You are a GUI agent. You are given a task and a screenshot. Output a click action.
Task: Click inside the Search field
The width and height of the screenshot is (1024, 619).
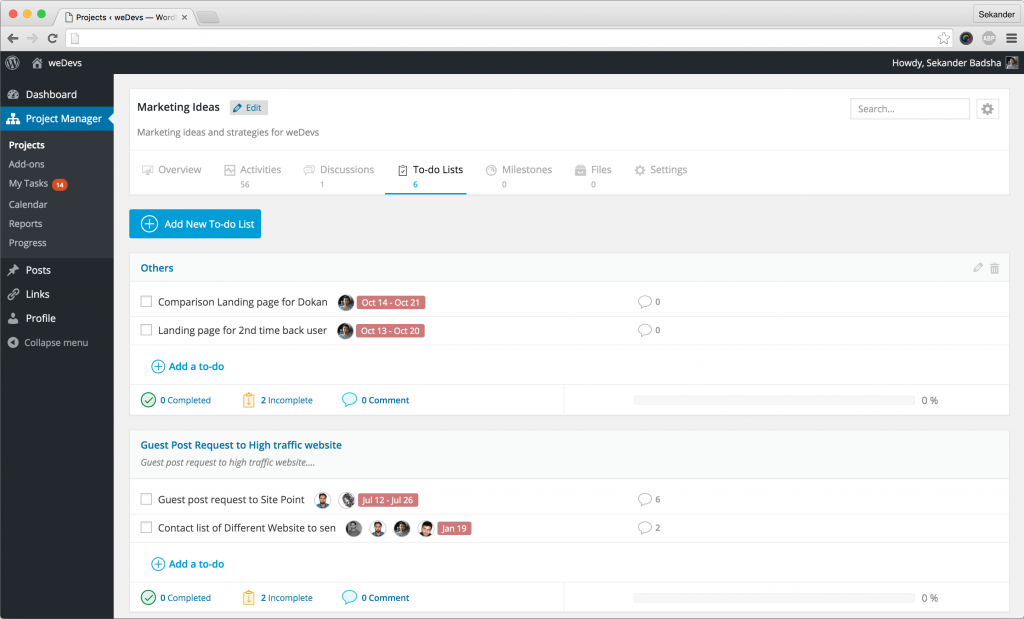[908, 108]
